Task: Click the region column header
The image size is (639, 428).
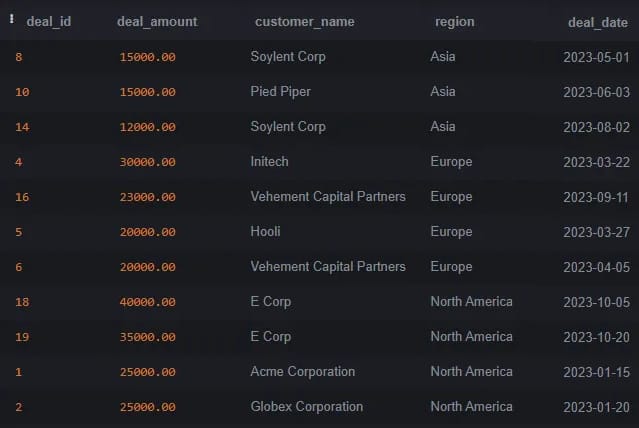Action: 454,22
